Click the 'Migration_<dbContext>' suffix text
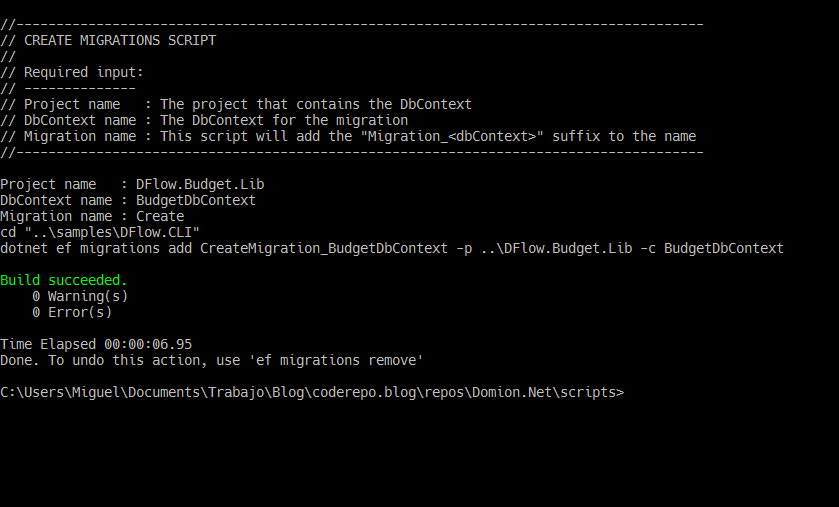Image resolution: width=839 pixels, height=507 pixels. point(452,136)
